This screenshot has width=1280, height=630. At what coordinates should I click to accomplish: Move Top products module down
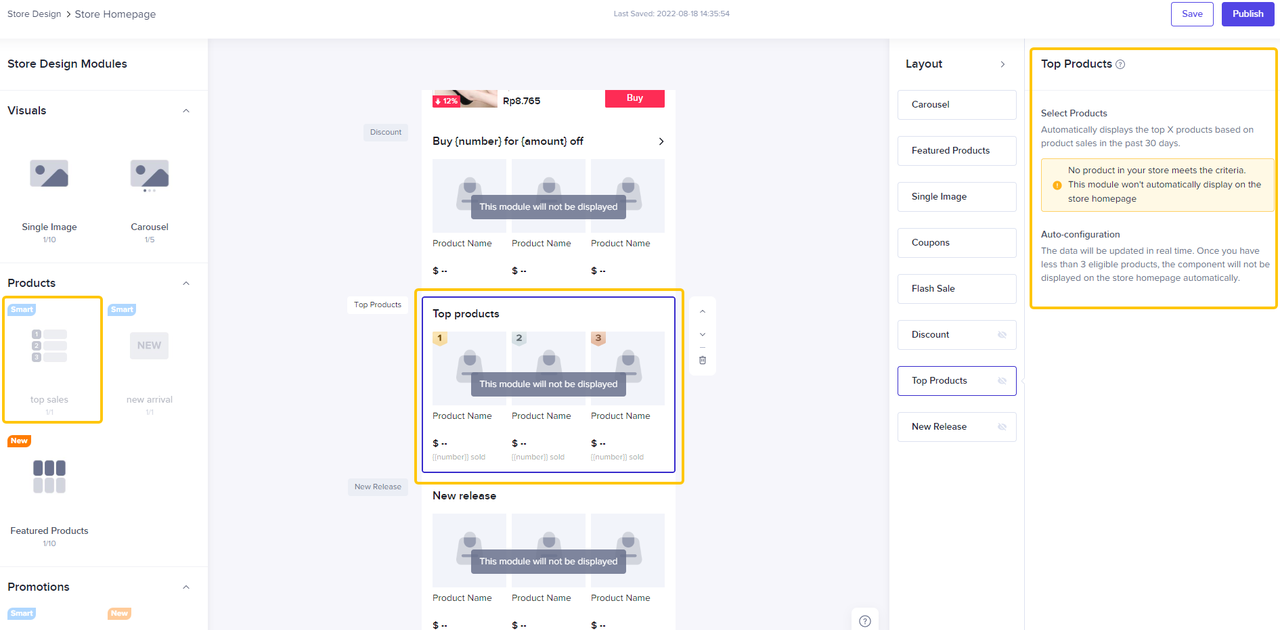click(703, 335)
